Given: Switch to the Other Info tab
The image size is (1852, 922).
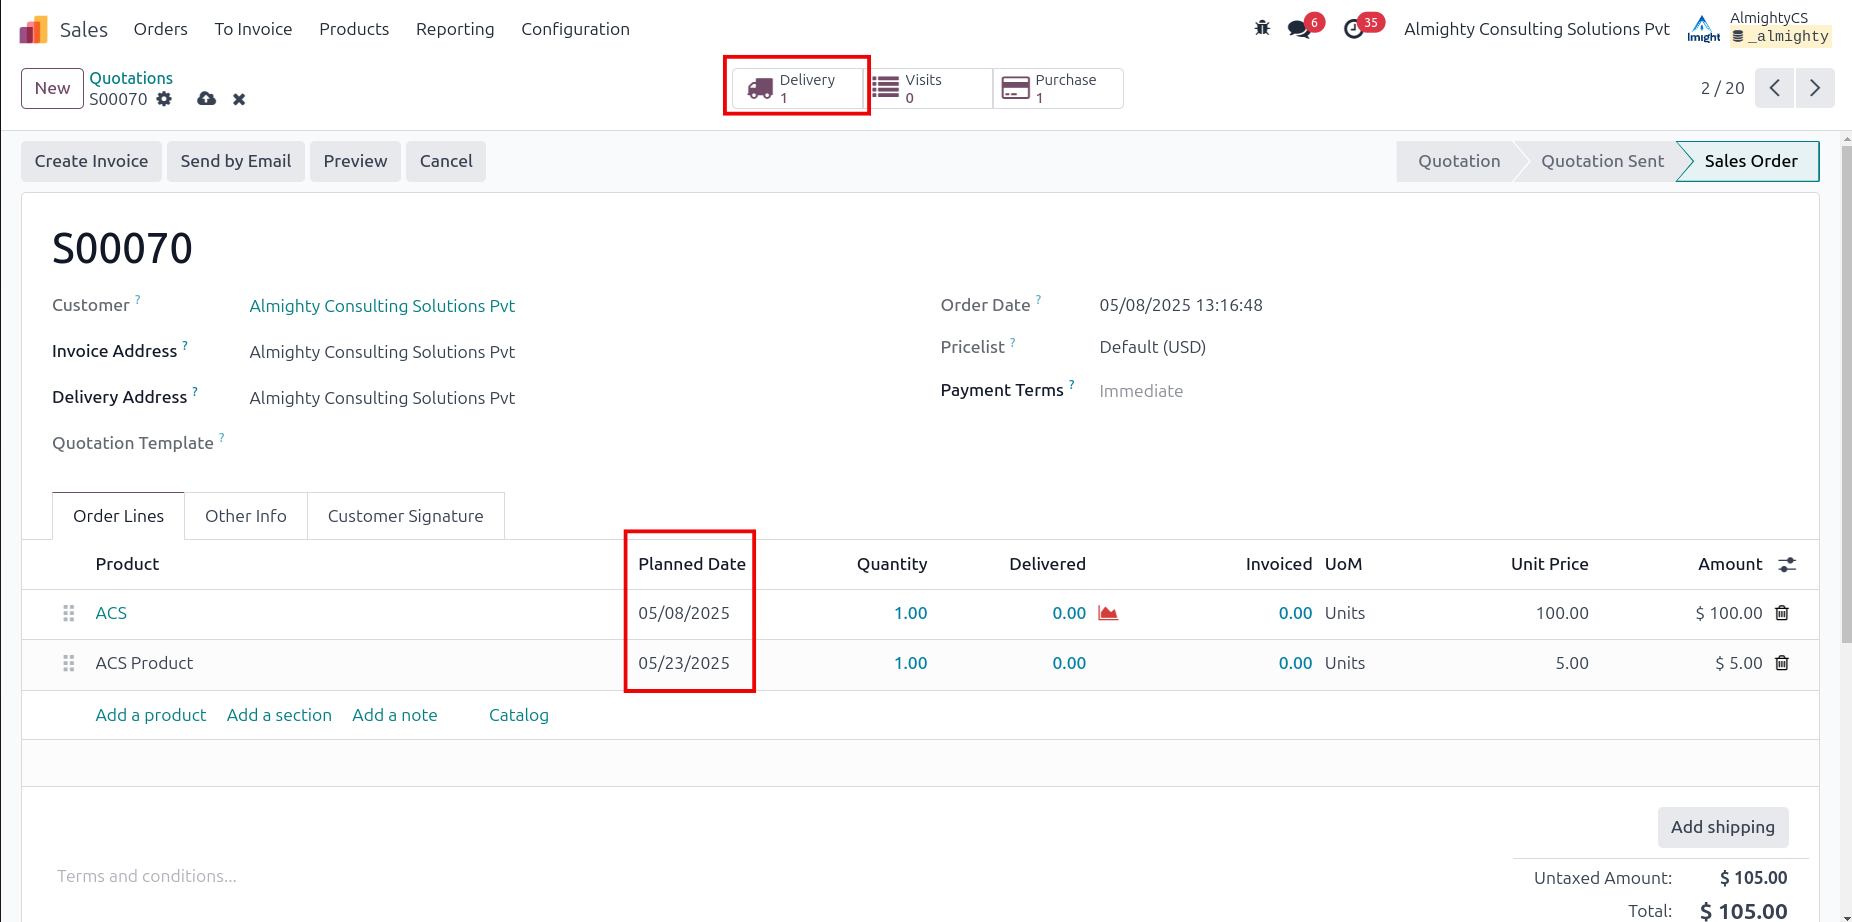Looking at the screenshot, I should click(246, 516).
